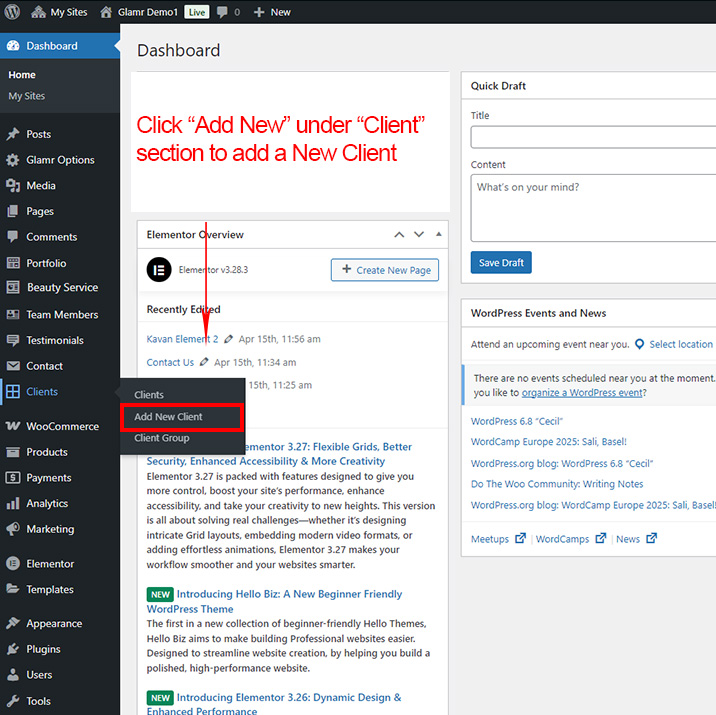Click the Content textarea

point(593,208)
